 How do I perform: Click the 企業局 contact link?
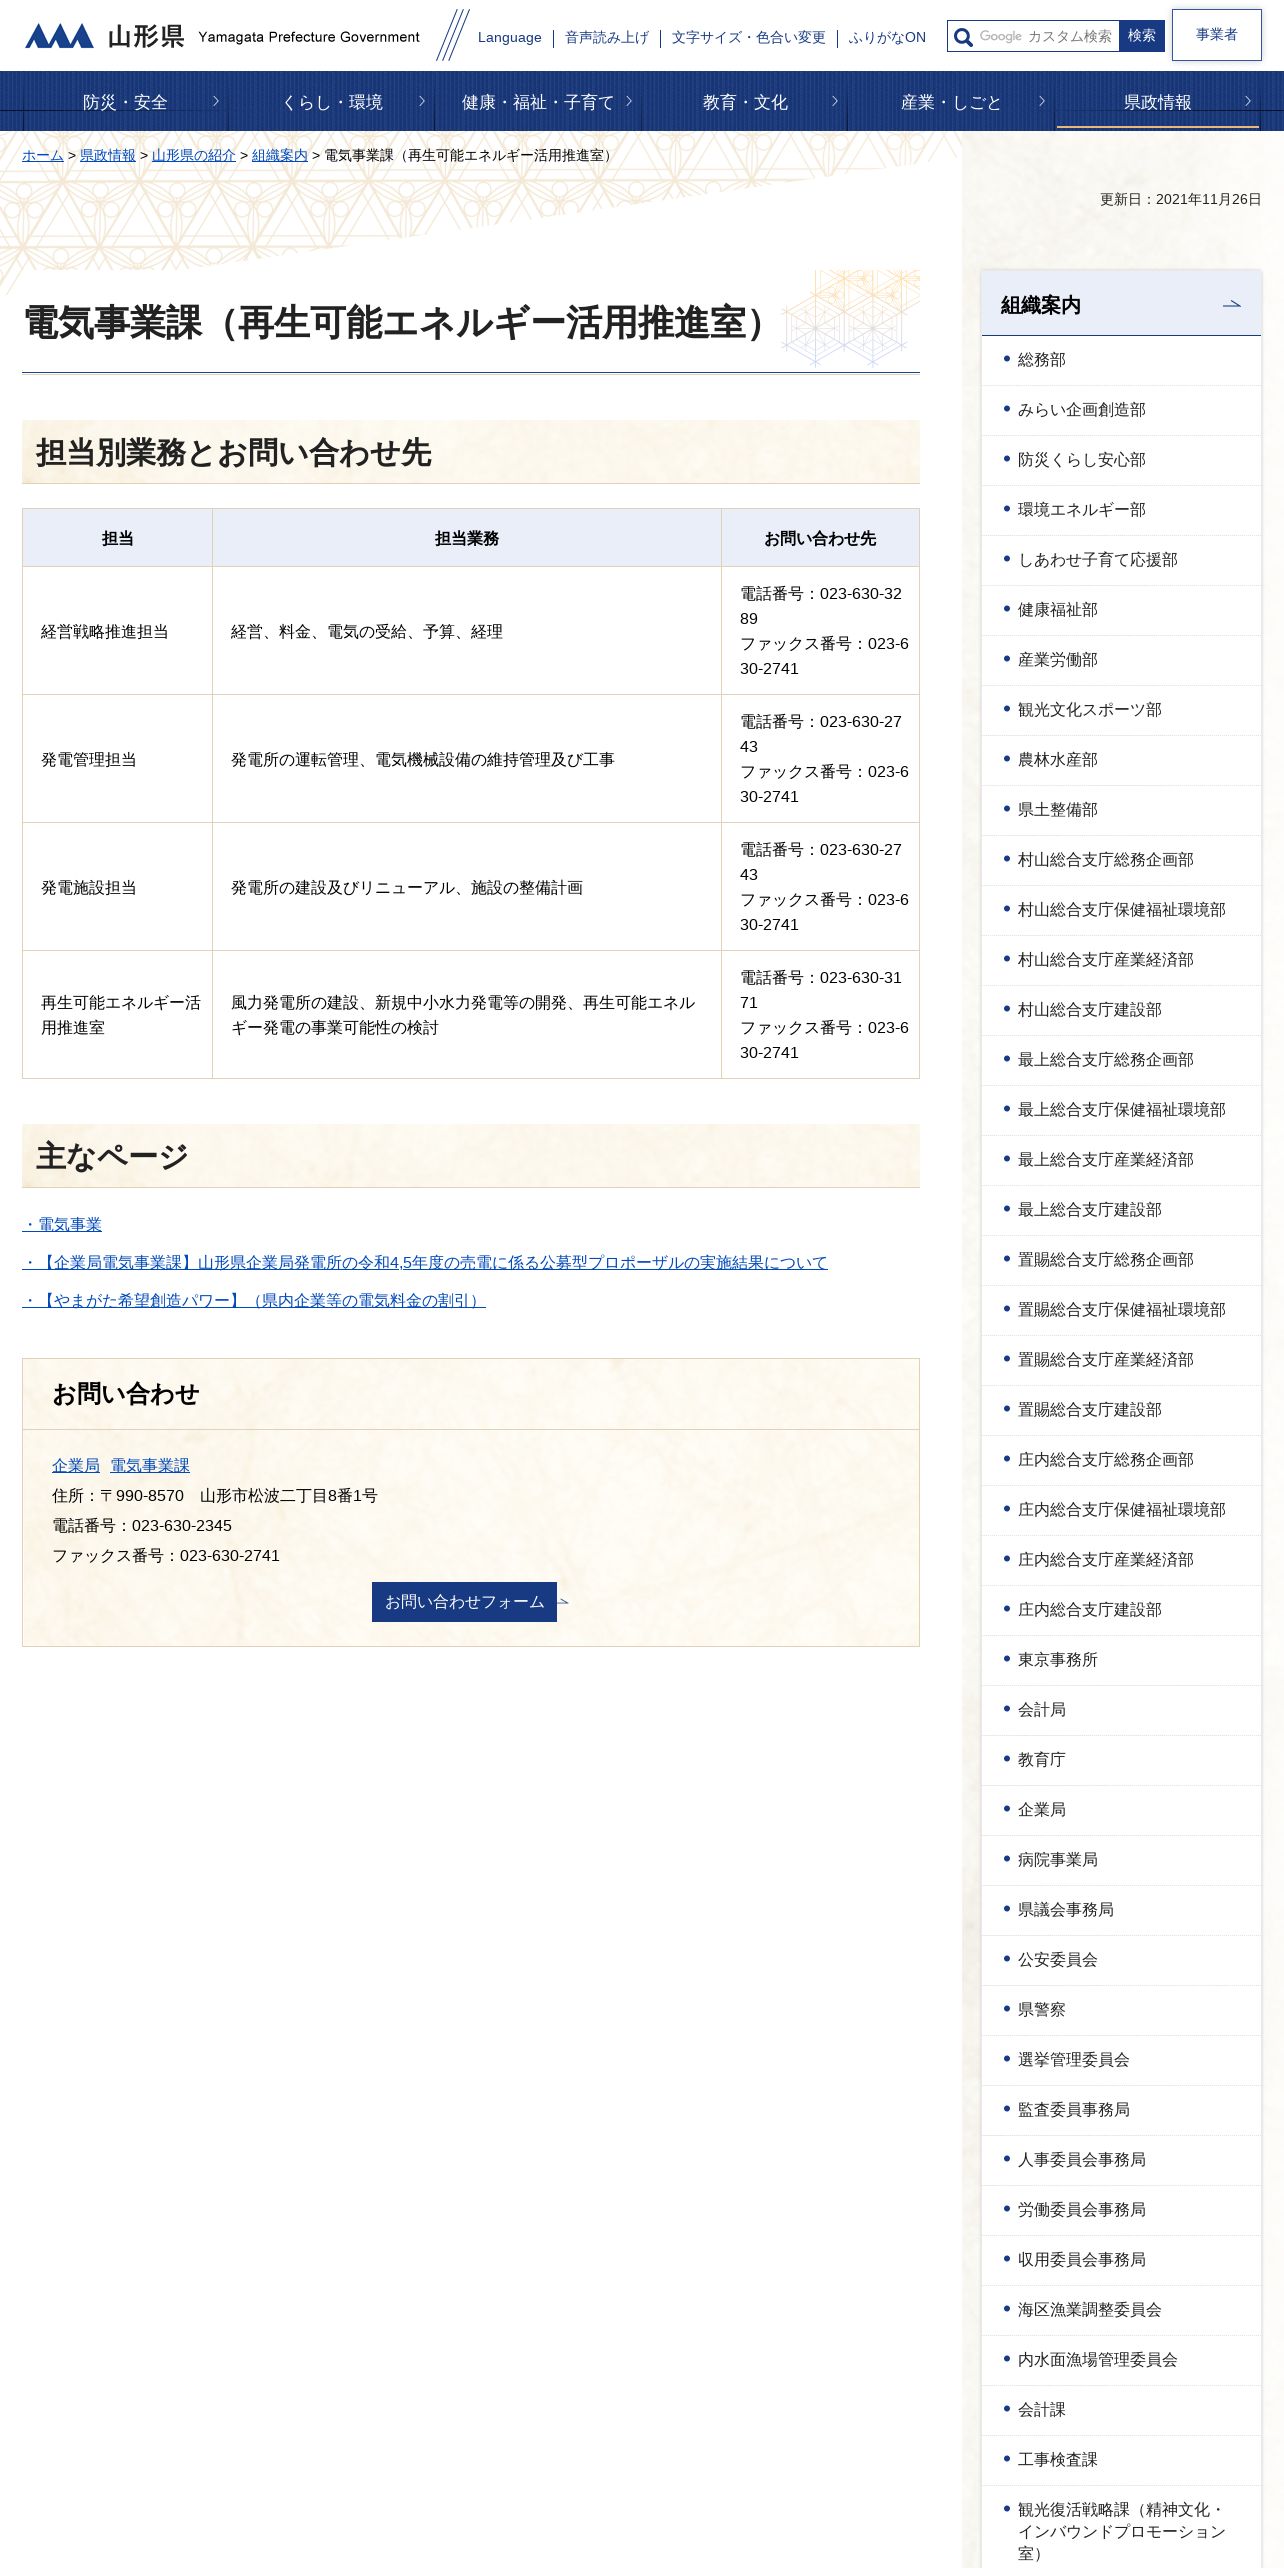coord(76,1465)
